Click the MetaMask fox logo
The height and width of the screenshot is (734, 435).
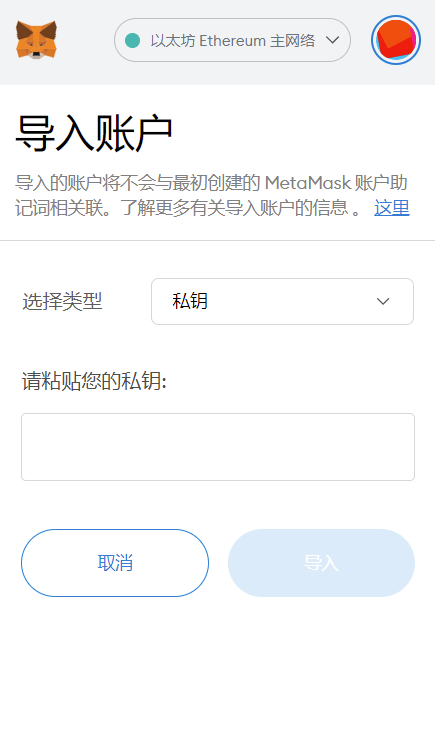click(x=36, y=40)
